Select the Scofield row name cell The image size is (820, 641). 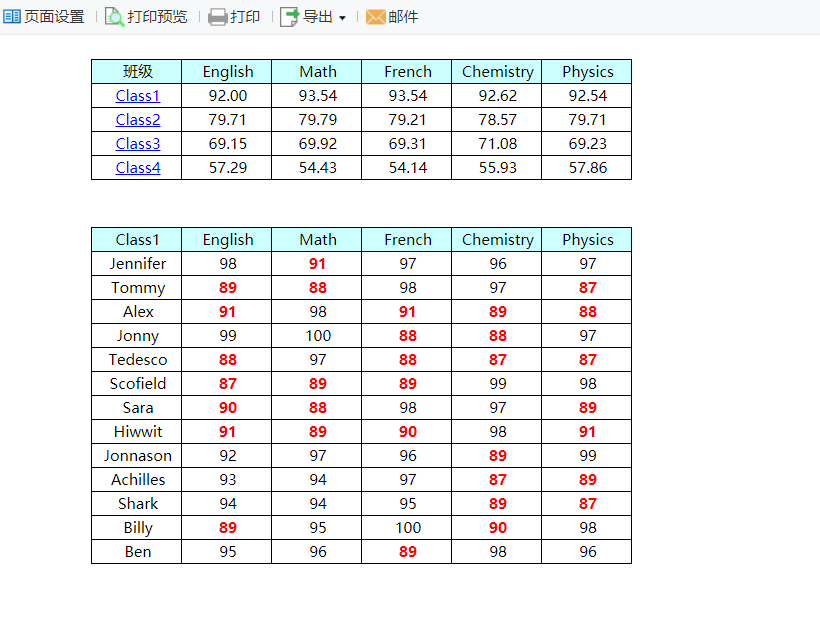pos(136,384)
